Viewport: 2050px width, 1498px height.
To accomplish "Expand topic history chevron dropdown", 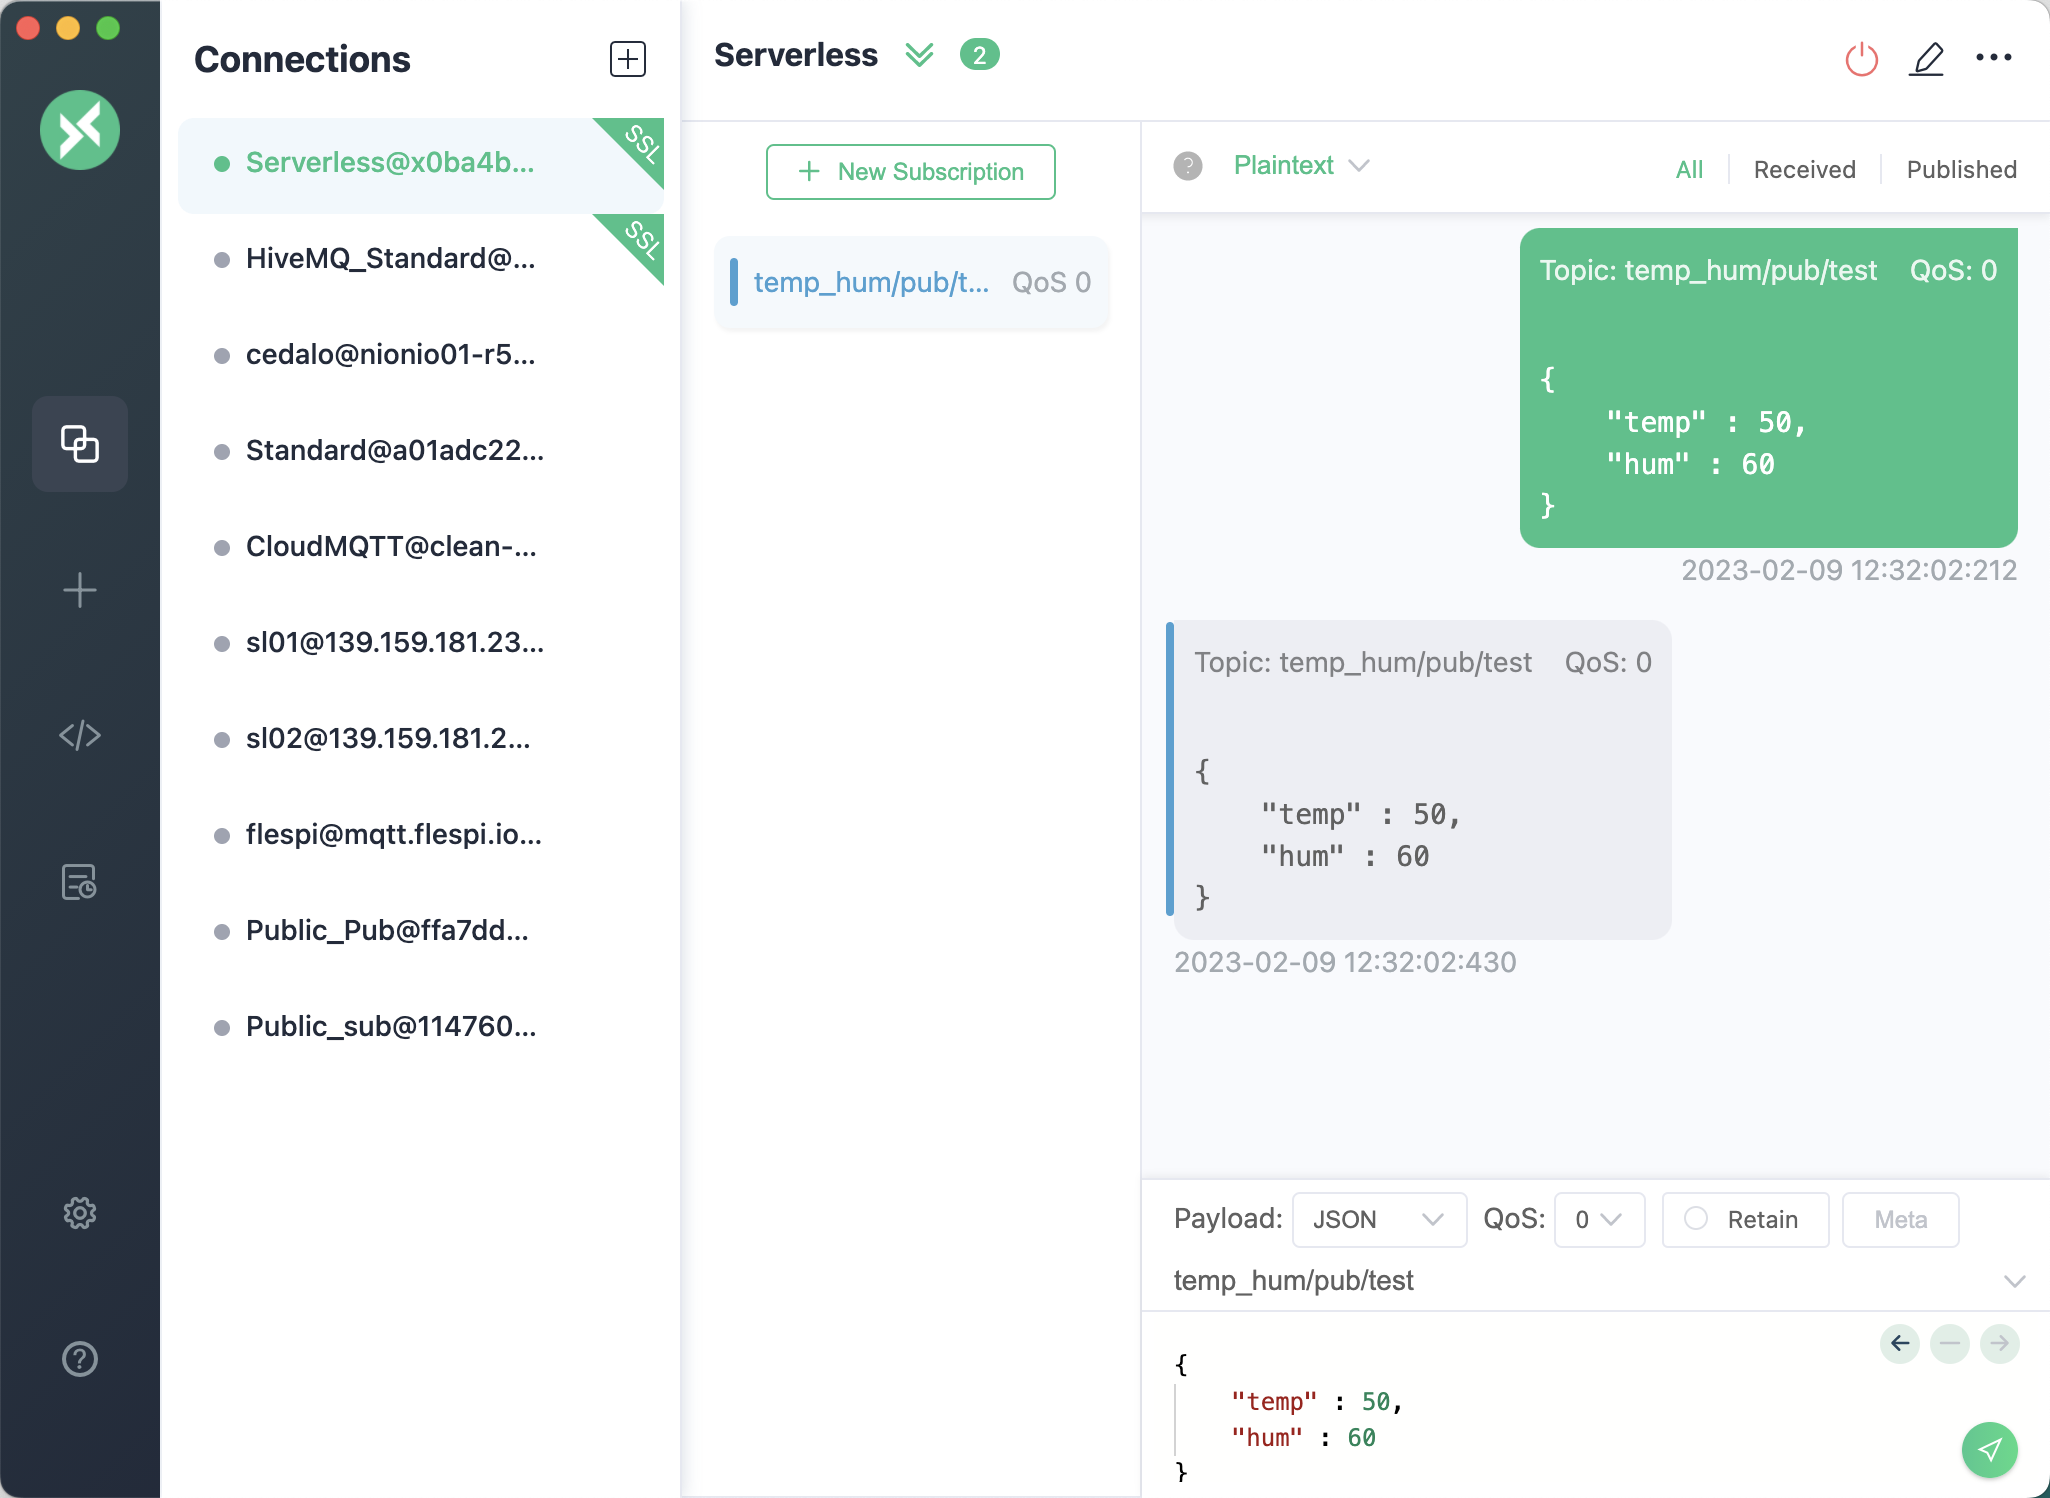I will [2014, 1281].
